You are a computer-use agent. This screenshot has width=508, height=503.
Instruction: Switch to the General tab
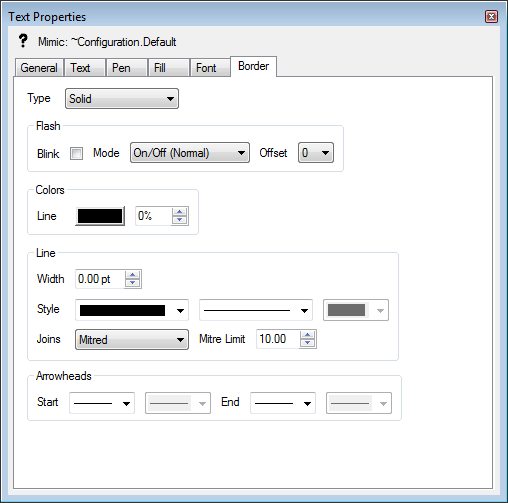click(x=39, y=68)
